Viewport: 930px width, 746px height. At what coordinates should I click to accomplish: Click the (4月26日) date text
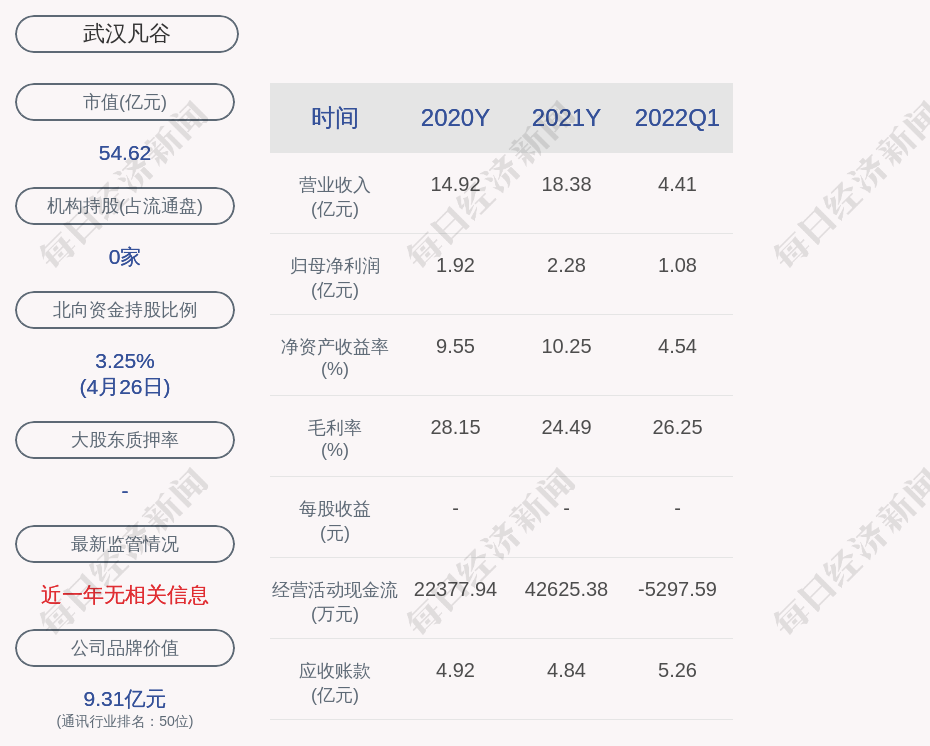click(x=125, y=387)
